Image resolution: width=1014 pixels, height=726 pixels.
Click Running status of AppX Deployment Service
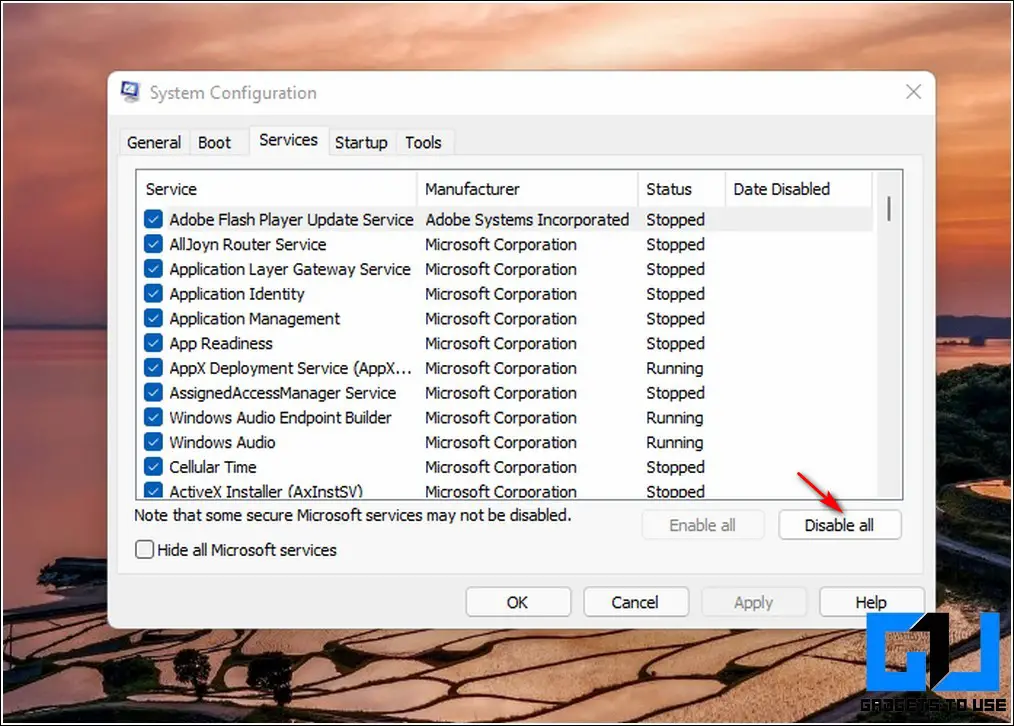click(x=674, y=368)
